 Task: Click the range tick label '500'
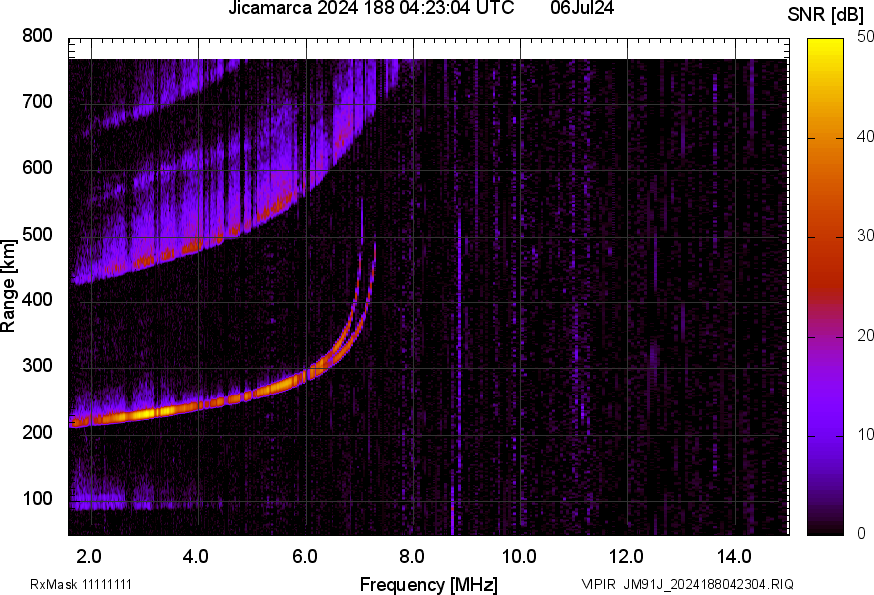point(37,234)
